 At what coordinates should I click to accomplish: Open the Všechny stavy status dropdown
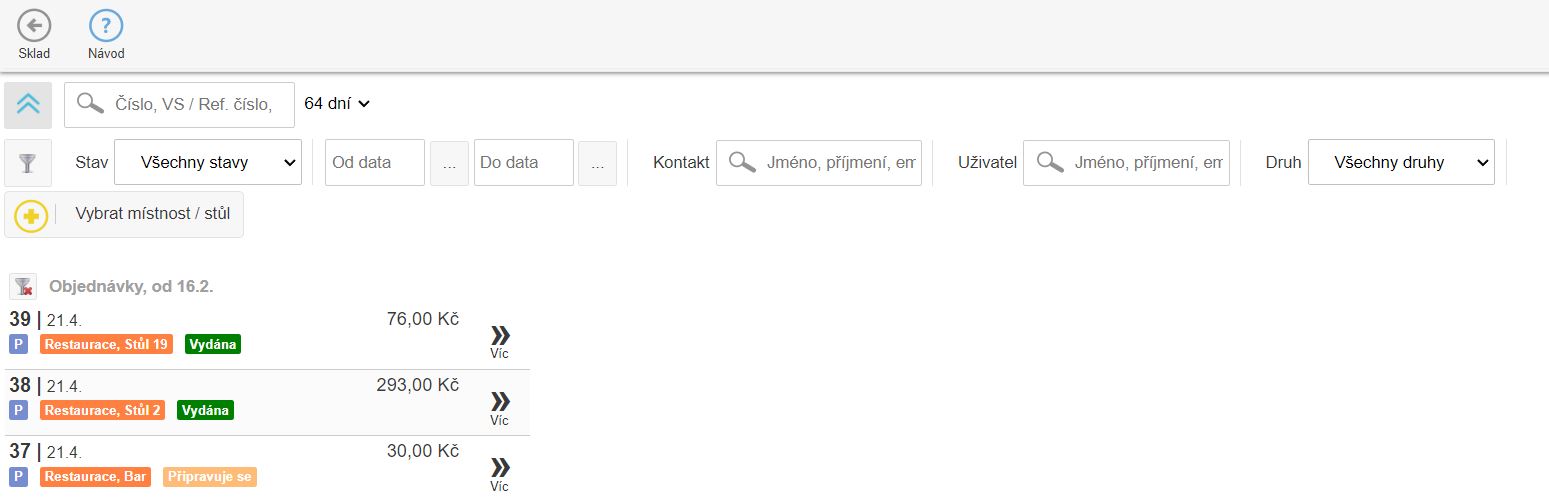(208, 162)
